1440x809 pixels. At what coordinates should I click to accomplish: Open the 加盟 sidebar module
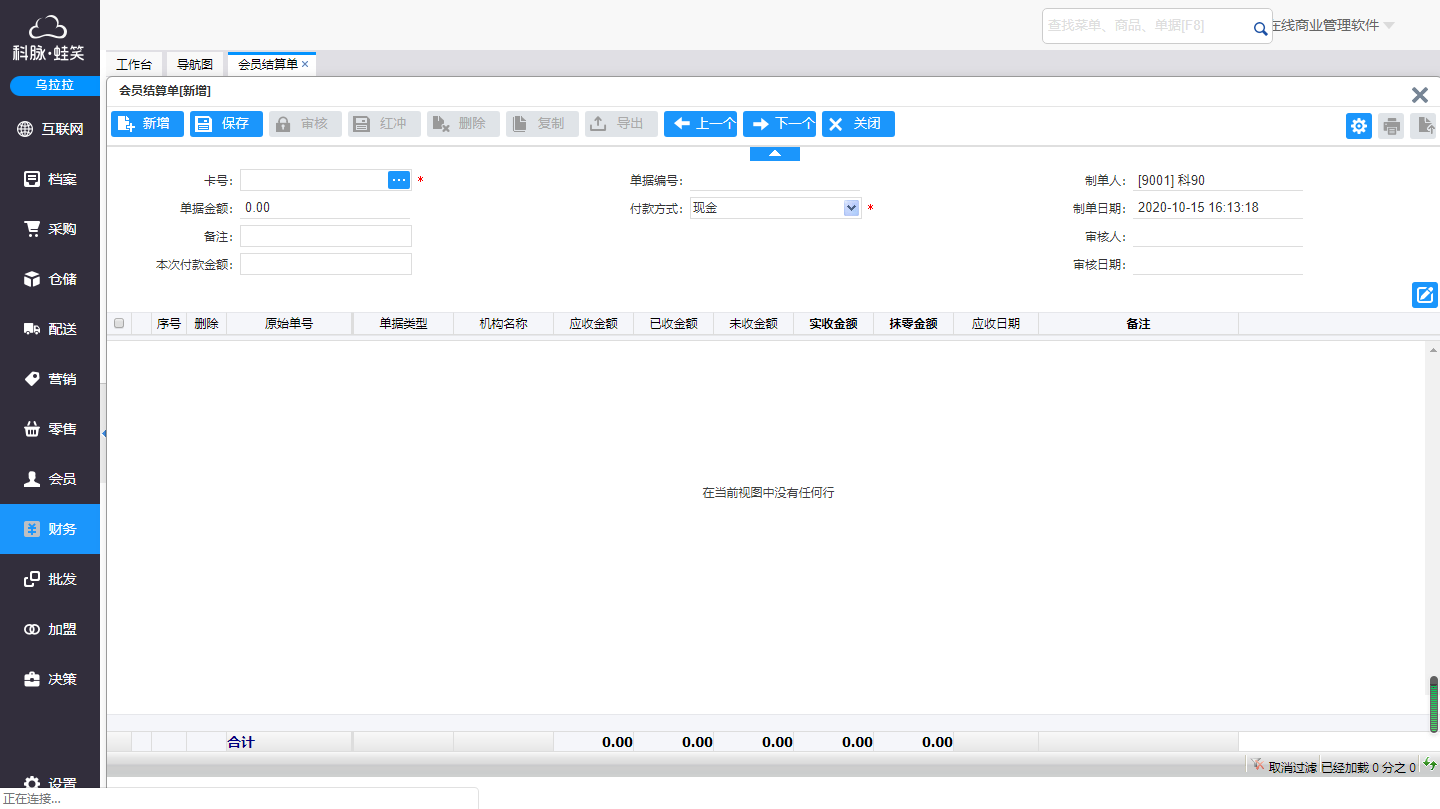click(x=50, y=629)
